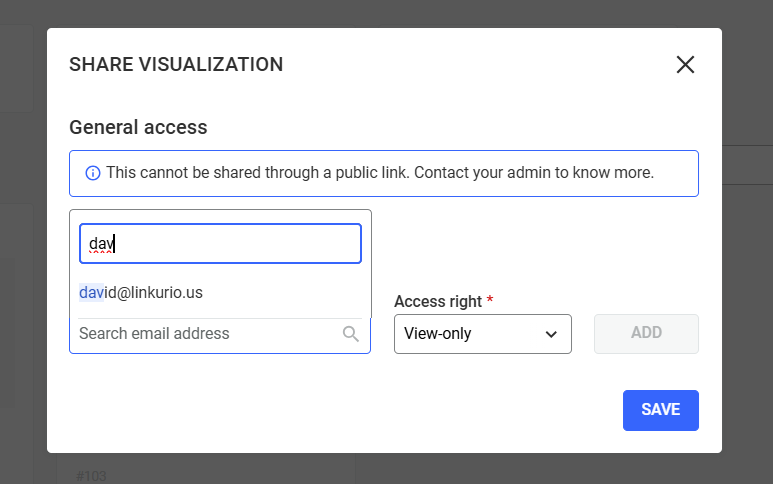Screen dimensions: 773x484
Task: Click the Access right label
Action: click(438, 301)
